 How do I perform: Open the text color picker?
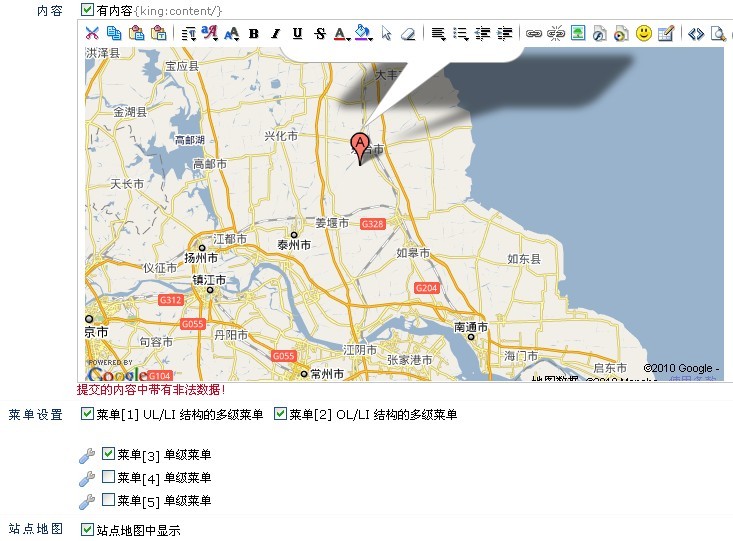[x=342, y=34]
